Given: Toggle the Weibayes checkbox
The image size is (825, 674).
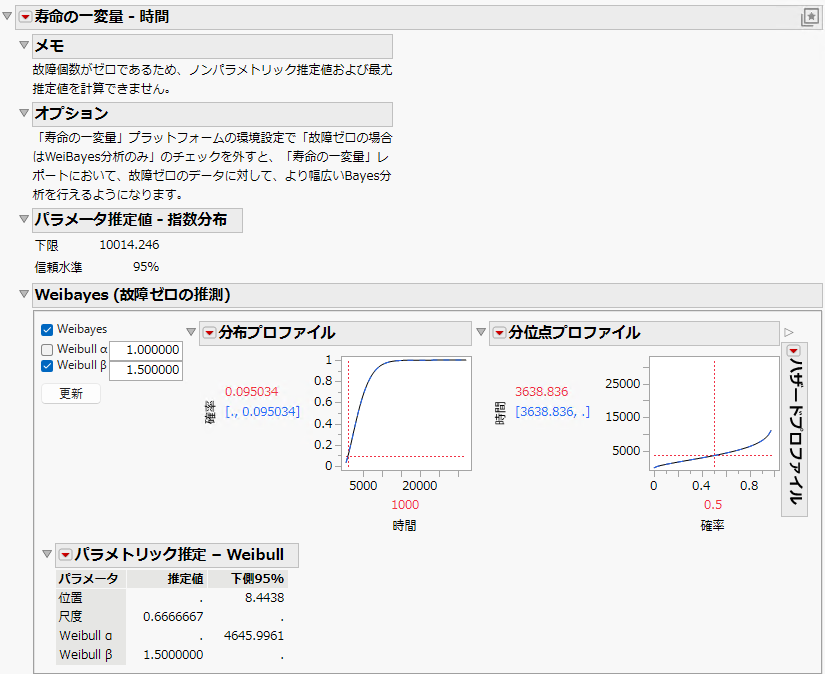Looking at the screenshot, I should click(47, 330).
